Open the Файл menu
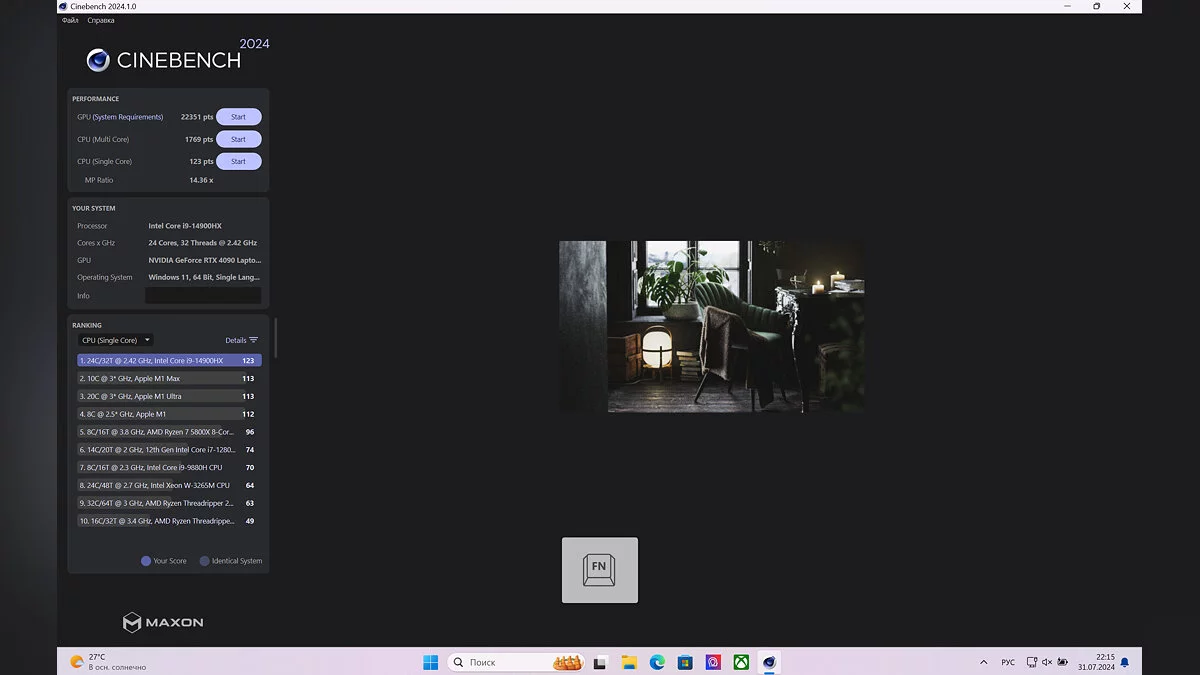Image resolution: width=1200 pixels, height=675 pixels. click(70, 20)
